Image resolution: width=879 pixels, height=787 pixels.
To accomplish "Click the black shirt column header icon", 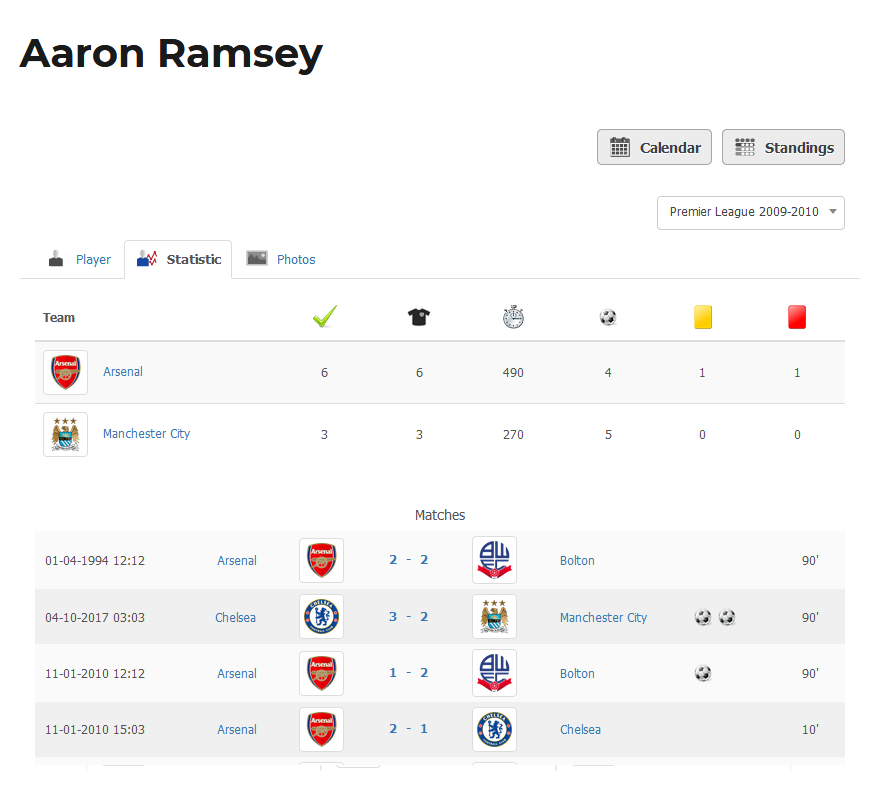I will click(x=419, y=317).
